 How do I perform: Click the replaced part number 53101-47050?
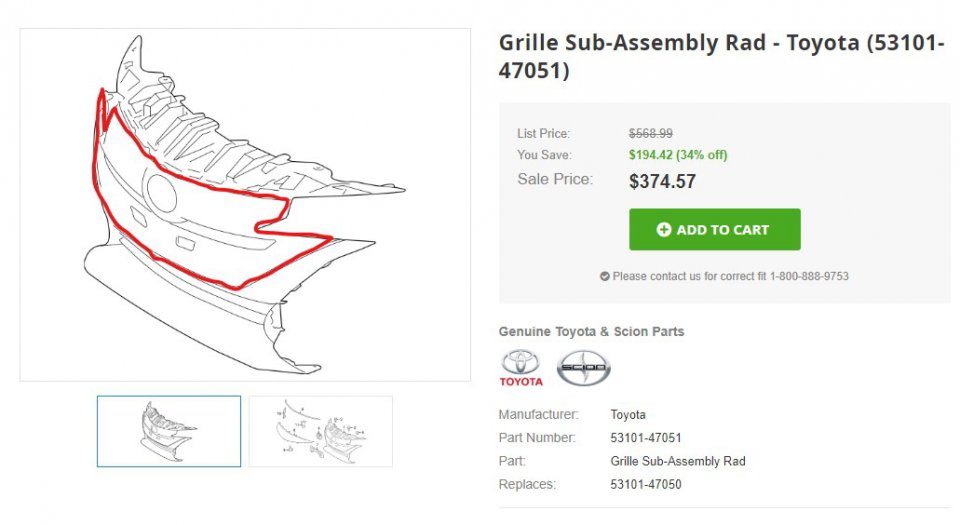[x=646, y=485]
